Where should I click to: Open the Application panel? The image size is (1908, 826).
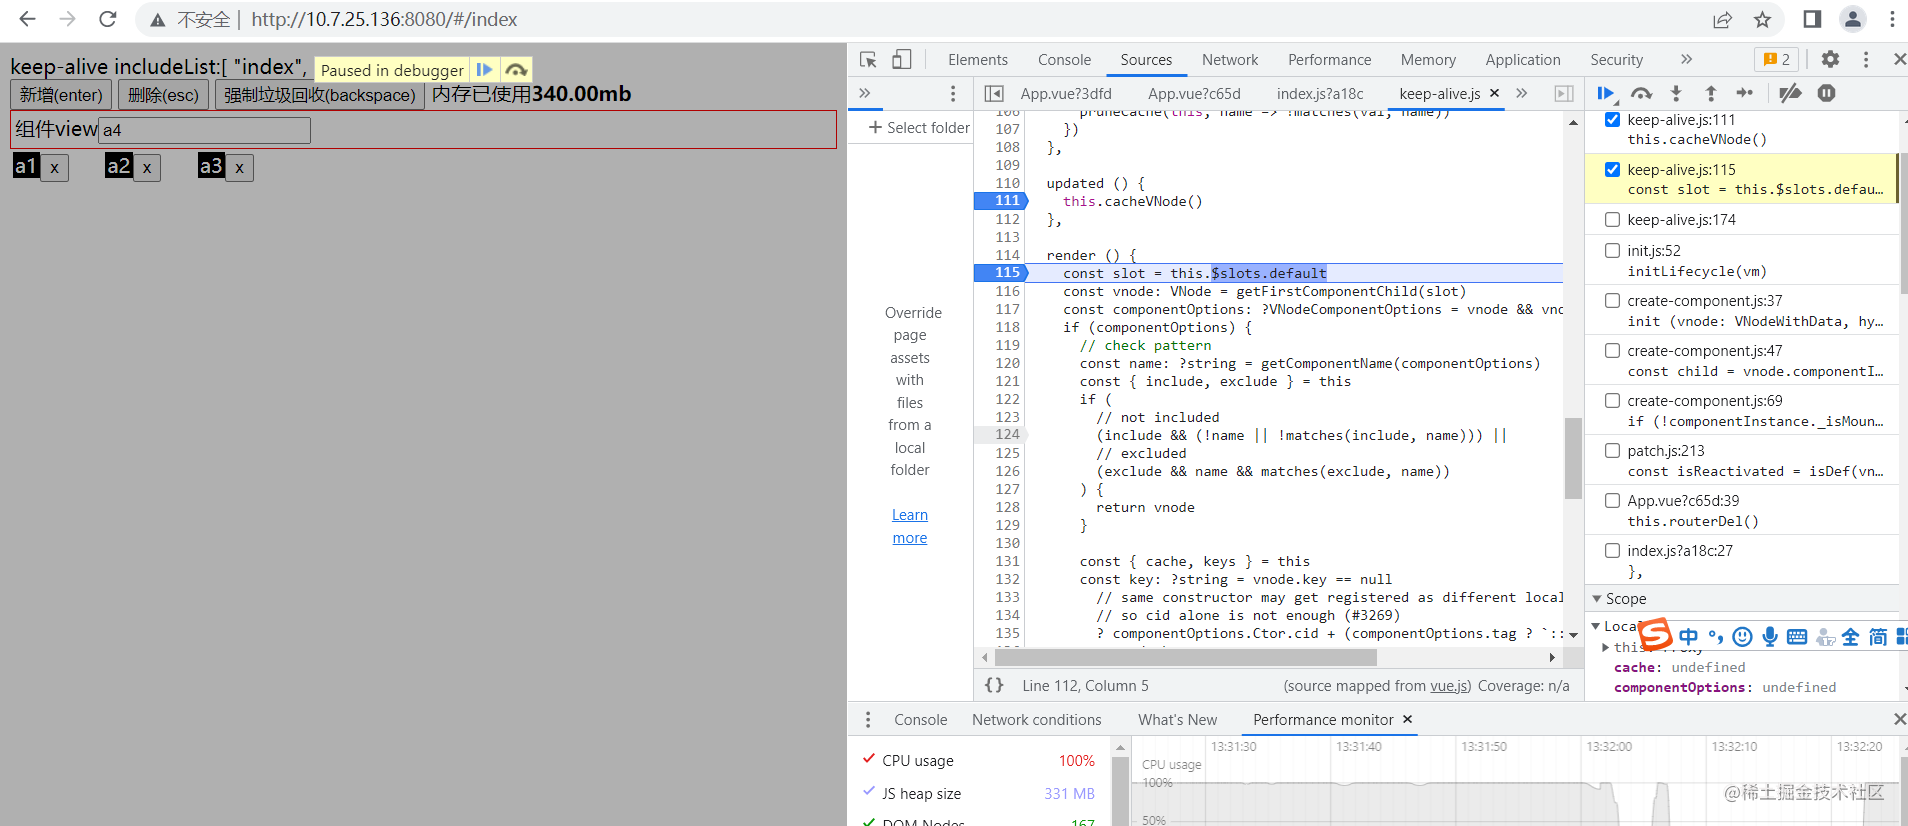1522,60
